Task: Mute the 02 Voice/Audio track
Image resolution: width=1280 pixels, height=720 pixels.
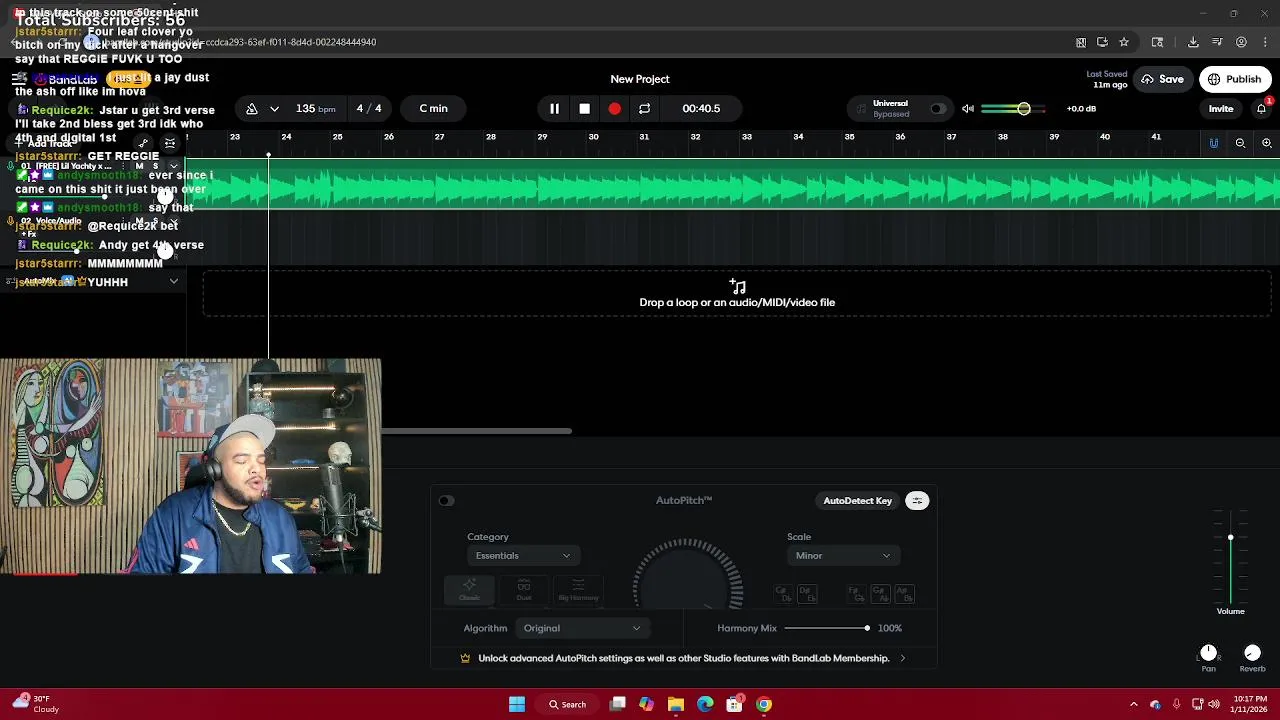Action: (141, 221)
